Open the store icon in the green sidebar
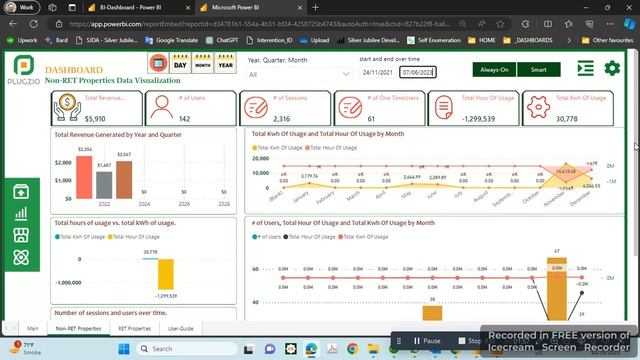Image resolution: width=640 pixels, height=360 pixels. click(21, 236)
